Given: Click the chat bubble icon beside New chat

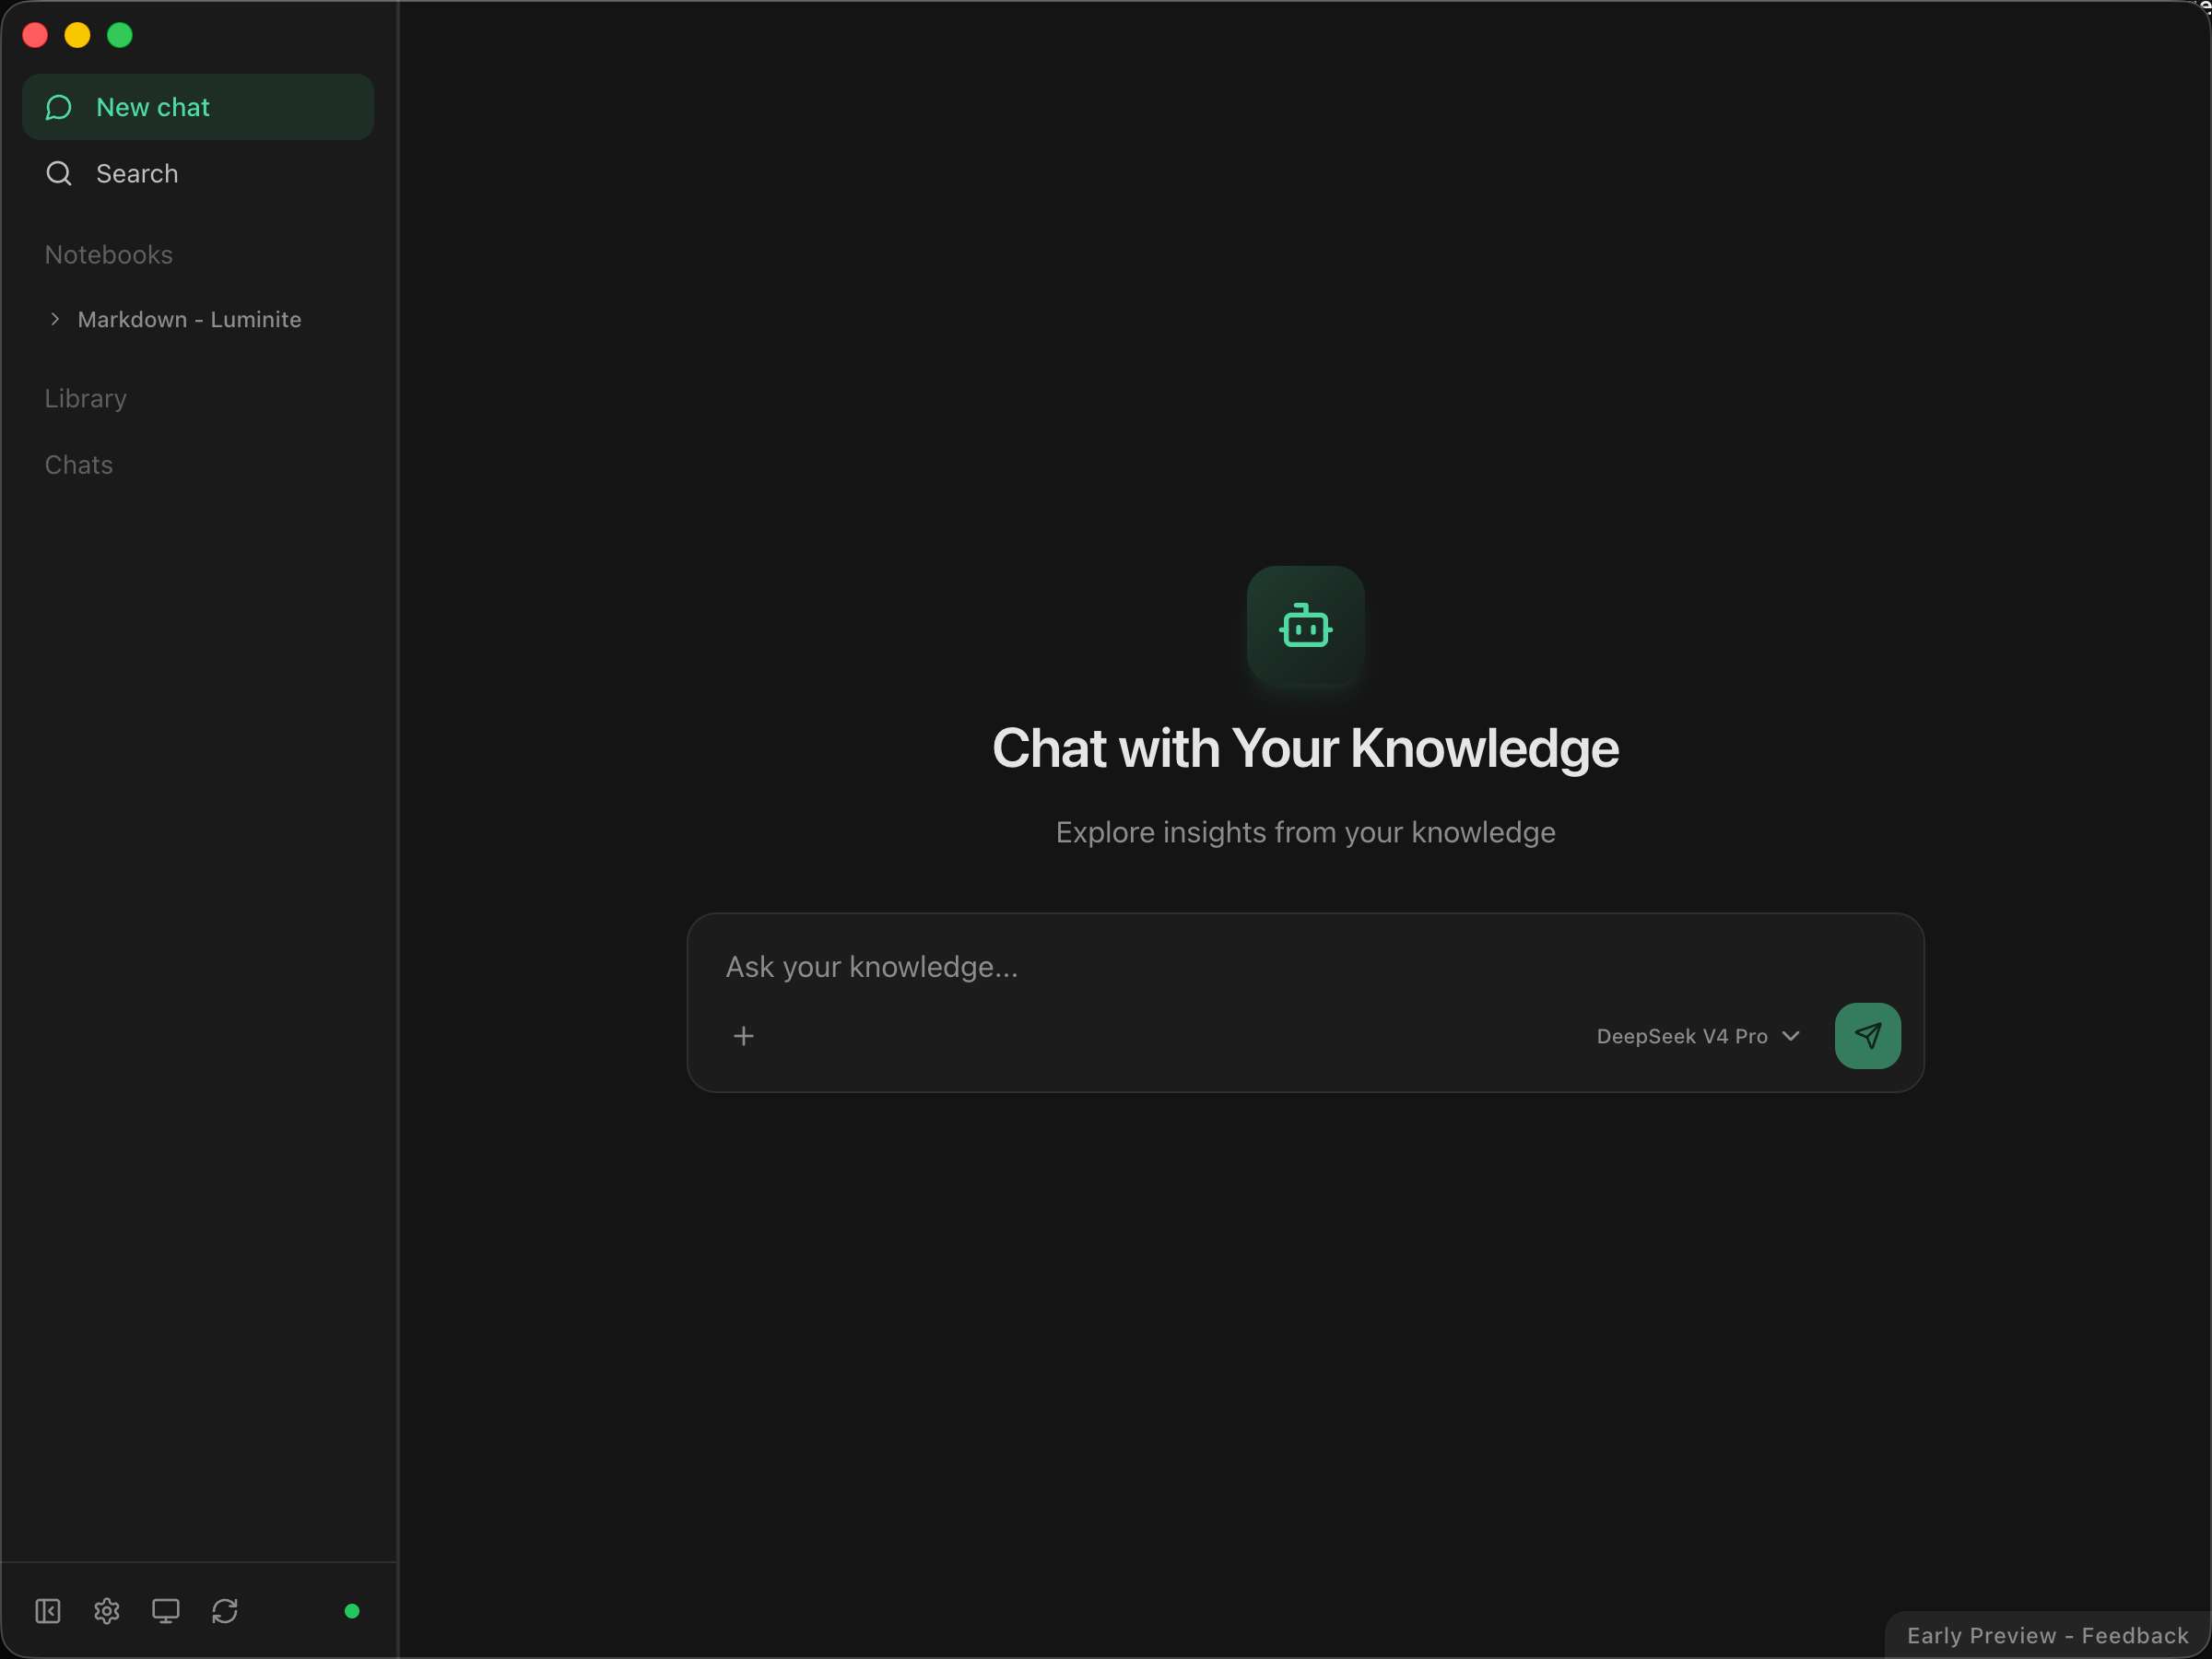Looking at the screenshot, I should coord(59,107).
